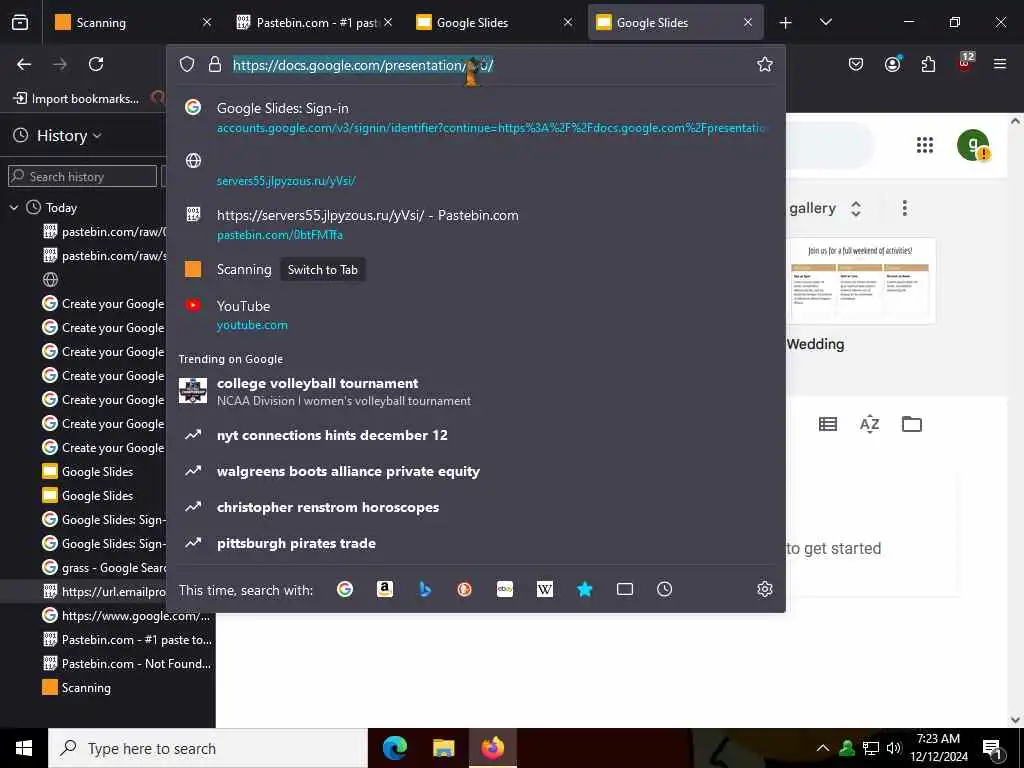Close the Scanning tab
This screenshot has height=768, width=1024.
tap(207, 23)
